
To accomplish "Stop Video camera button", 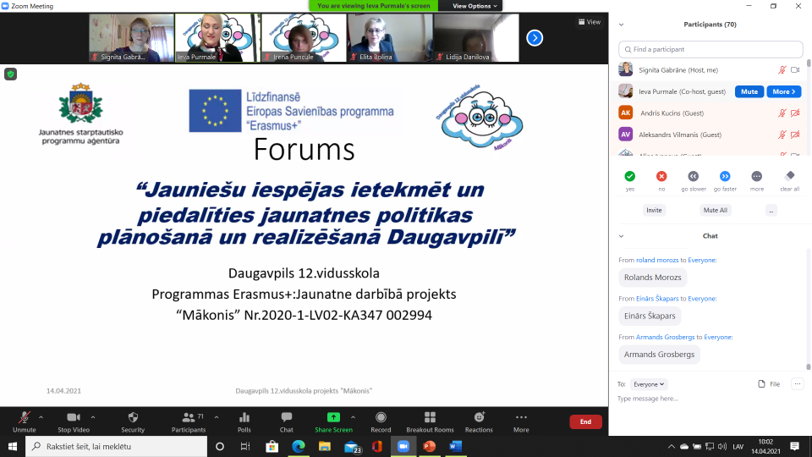I will [x=74, y=422].
